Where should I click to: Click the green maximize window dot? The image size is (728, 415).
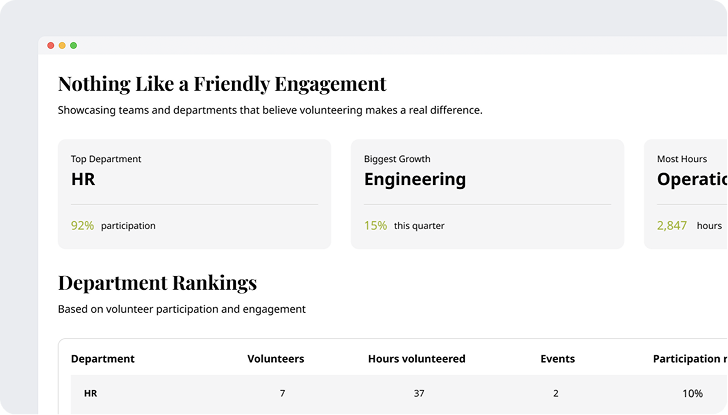pyautogui.click(x=73, y=45)
